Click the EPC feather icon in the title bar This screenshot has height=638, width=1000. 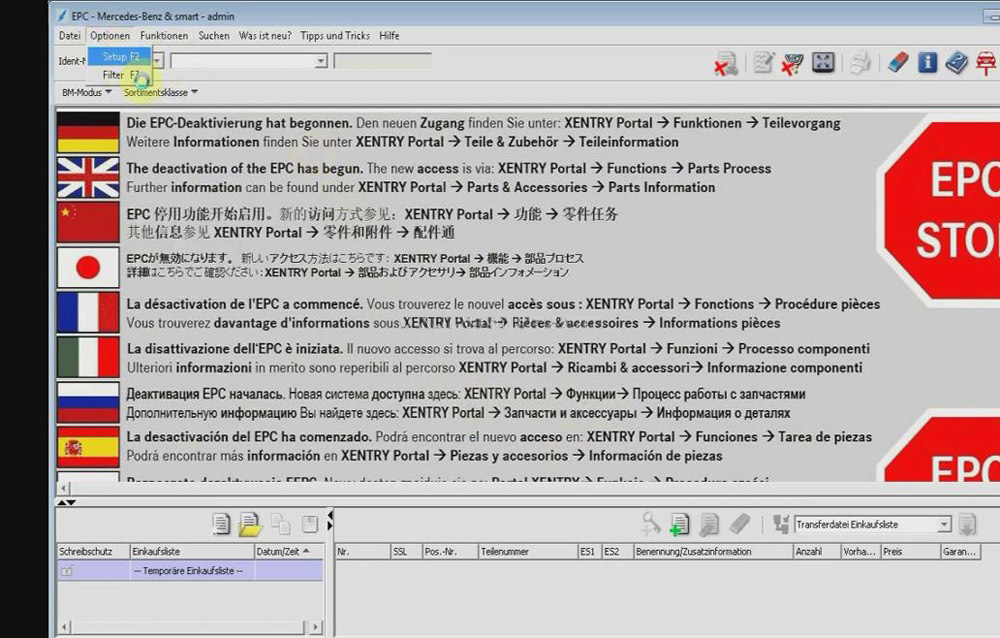pyautogui.click(x=62, y=15)
